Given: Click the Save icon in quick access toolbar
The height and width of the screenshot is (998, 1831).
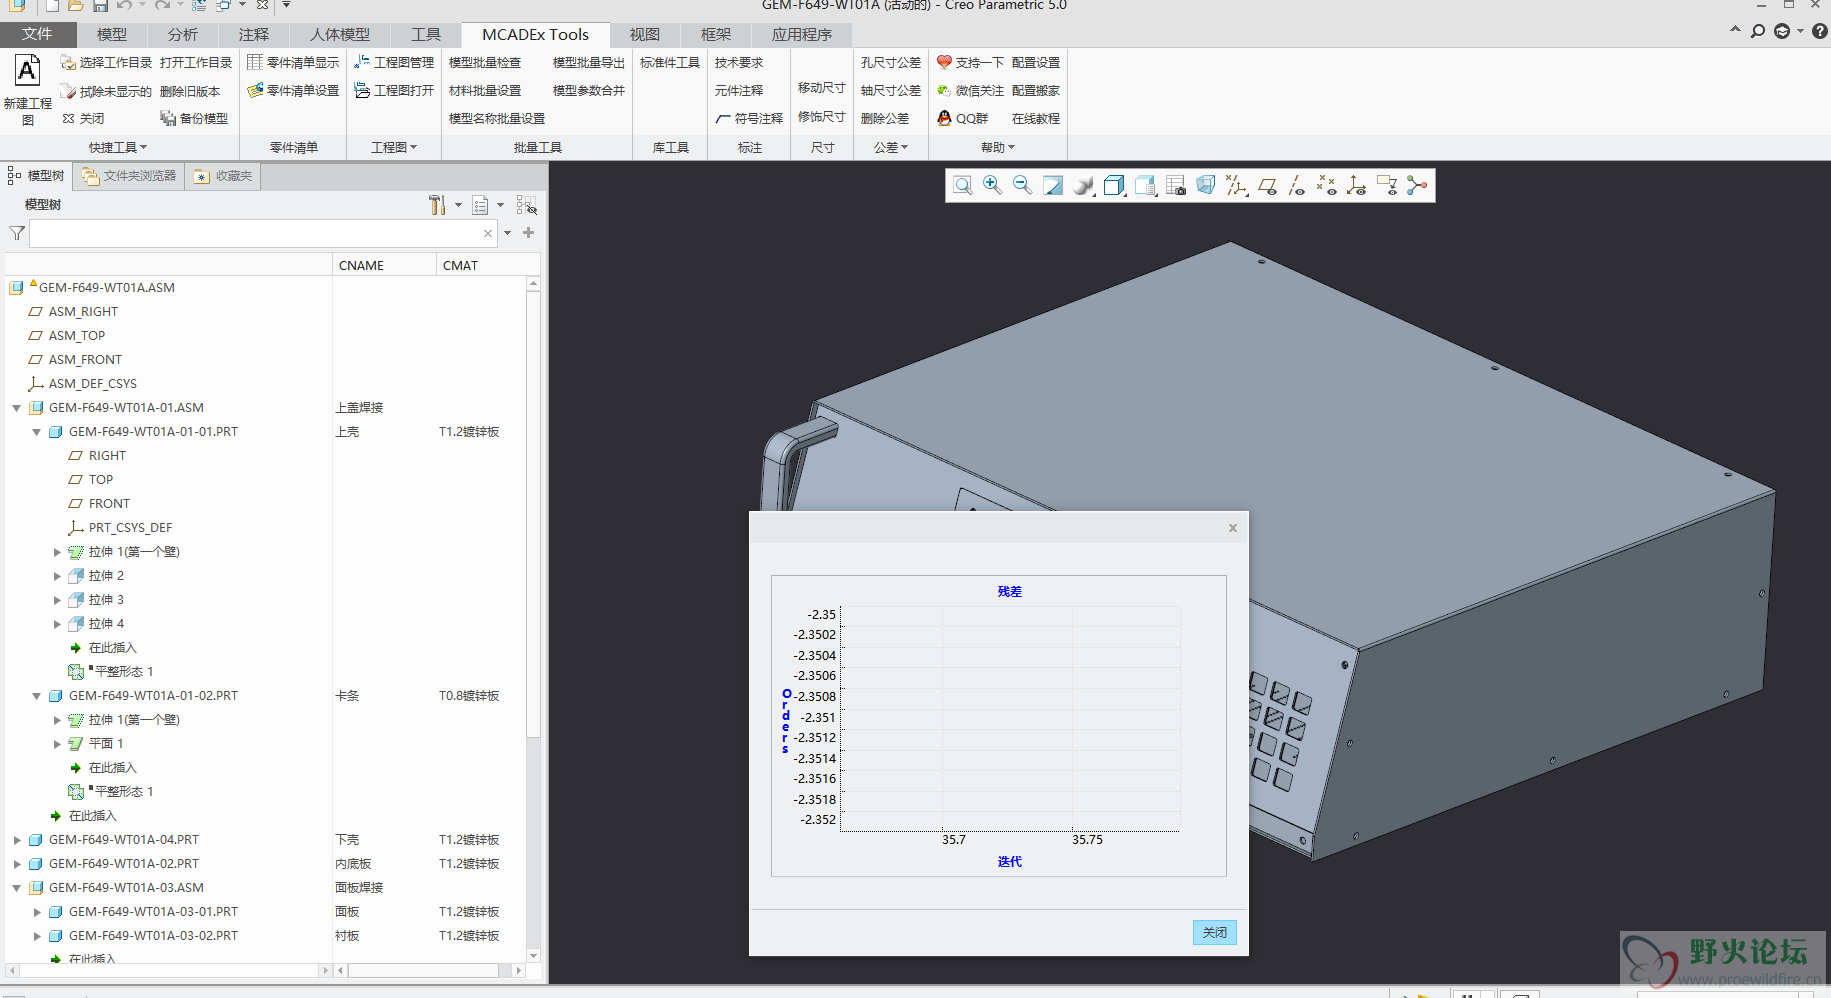Looking at the screenshot, I should click(100, 5).
